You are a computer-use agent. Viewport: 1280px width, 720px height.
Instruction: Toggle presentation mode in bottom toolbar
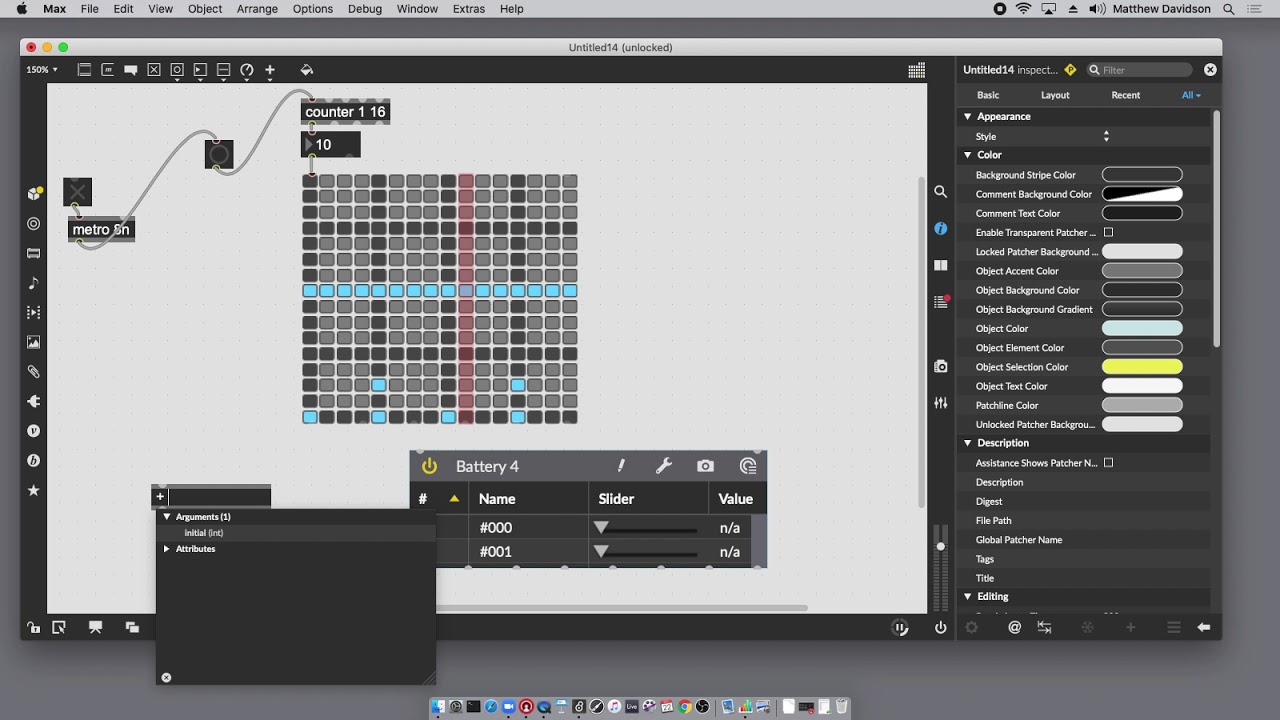tap(95, 627)
